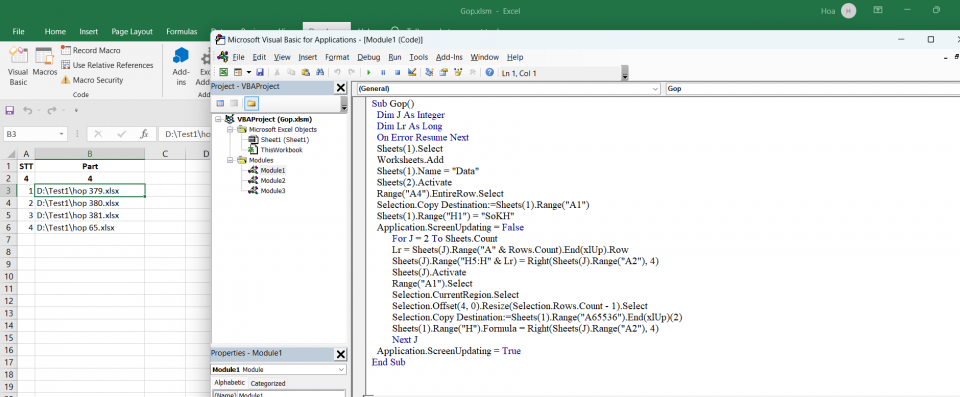Click View Code icon in Project pane
This screenshot has height=397, width=960.
(220, 103)
